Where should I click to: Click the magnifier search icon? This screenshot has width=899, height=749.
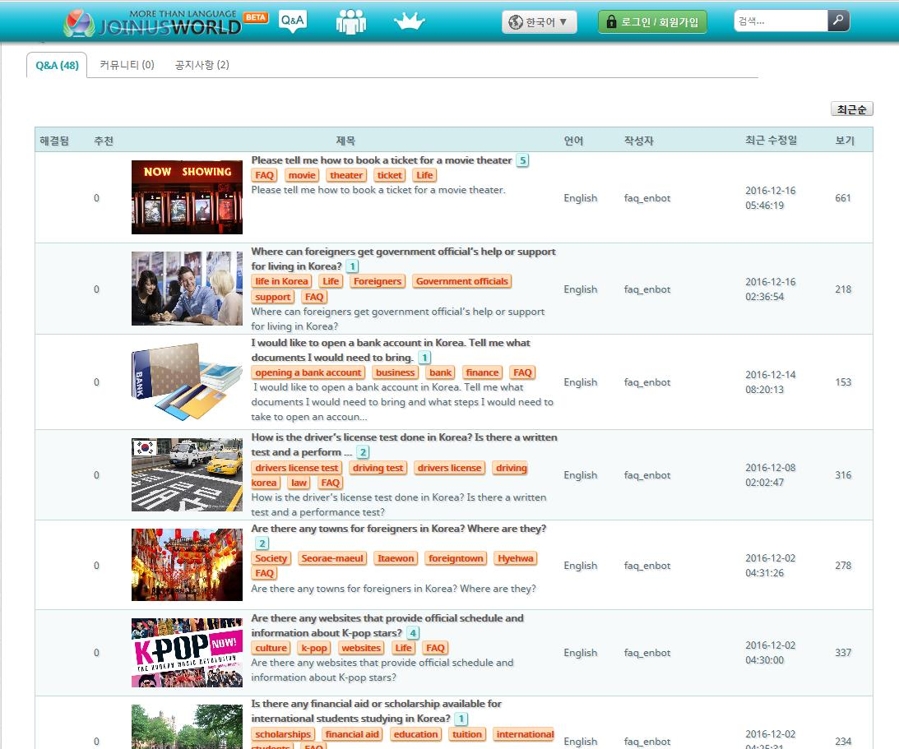(838, 21)
